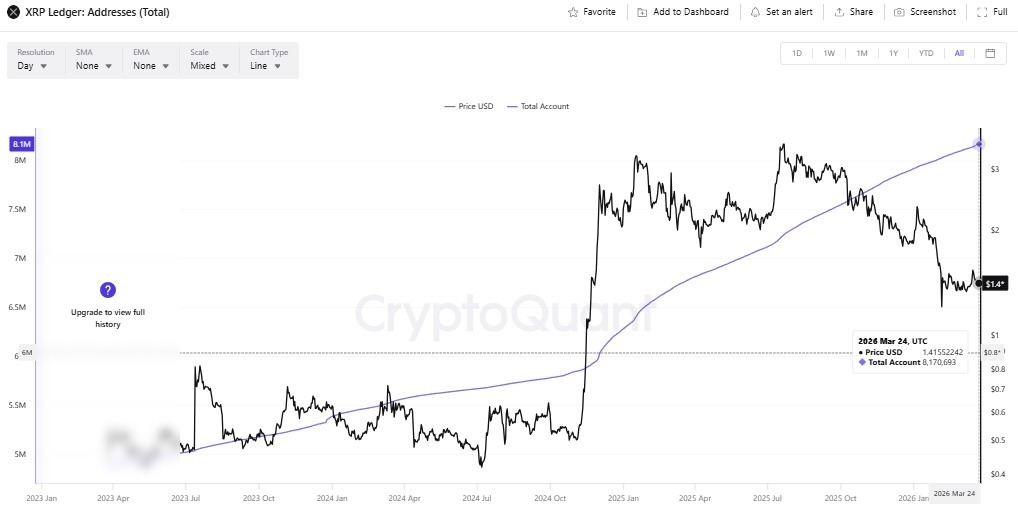Open the SMA dropdown
Image resolution: width=1018 pixels, height=514 pixels.
(93, 66)
